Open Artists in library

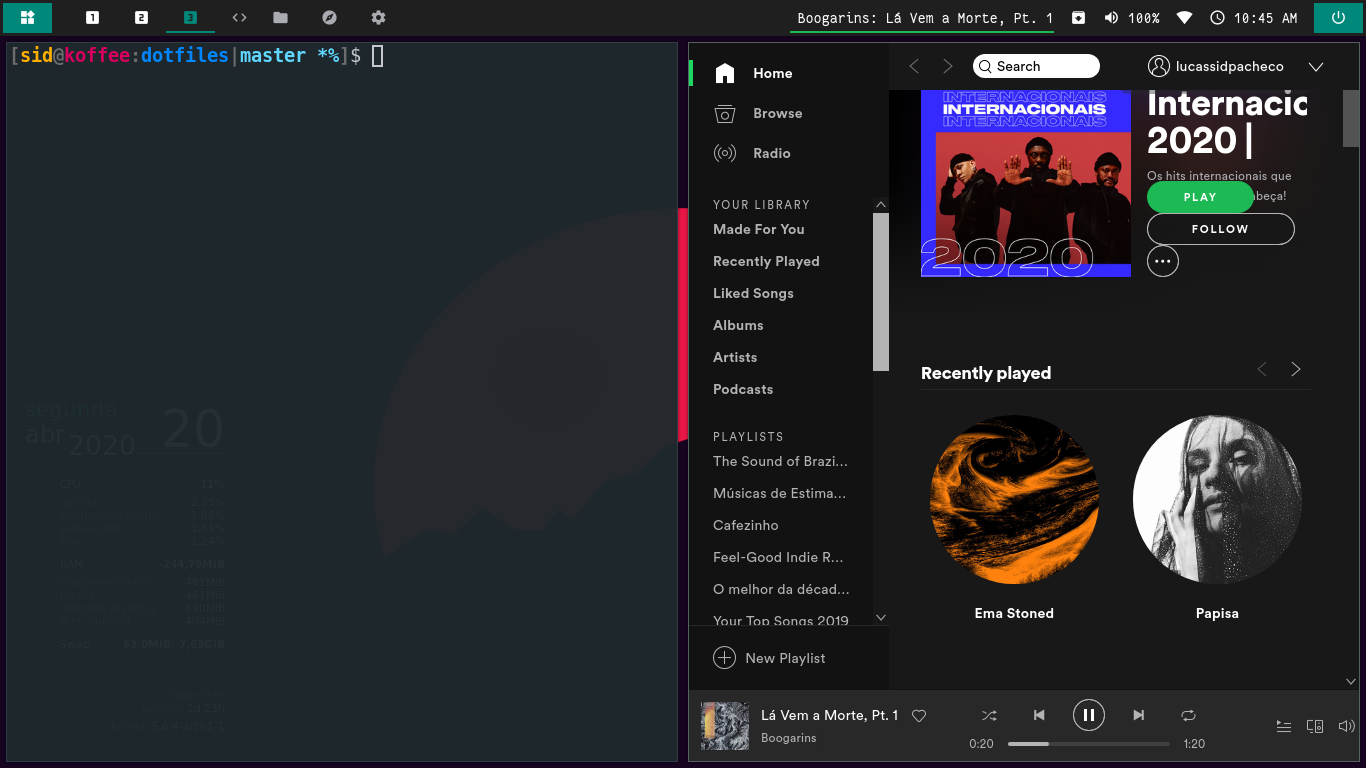pos(735,357)
